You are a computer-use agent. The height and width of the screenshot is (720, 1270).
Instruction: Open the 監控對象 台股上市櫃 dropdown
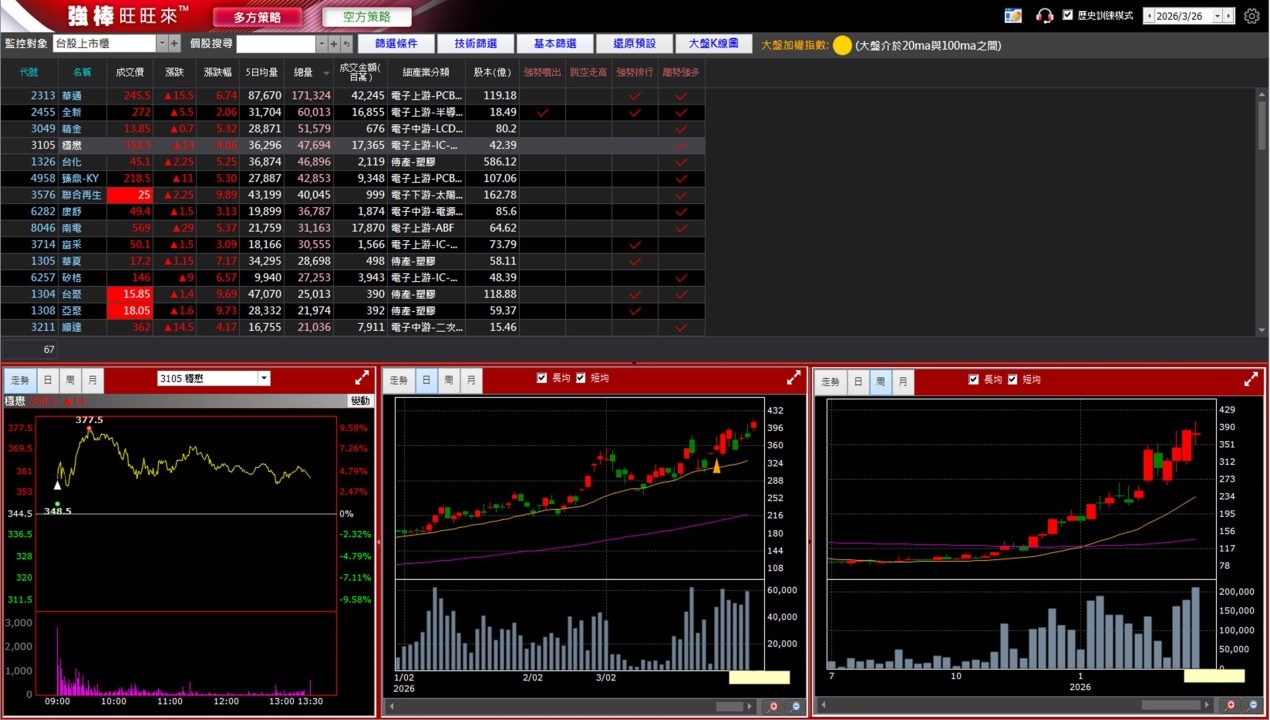162,44
